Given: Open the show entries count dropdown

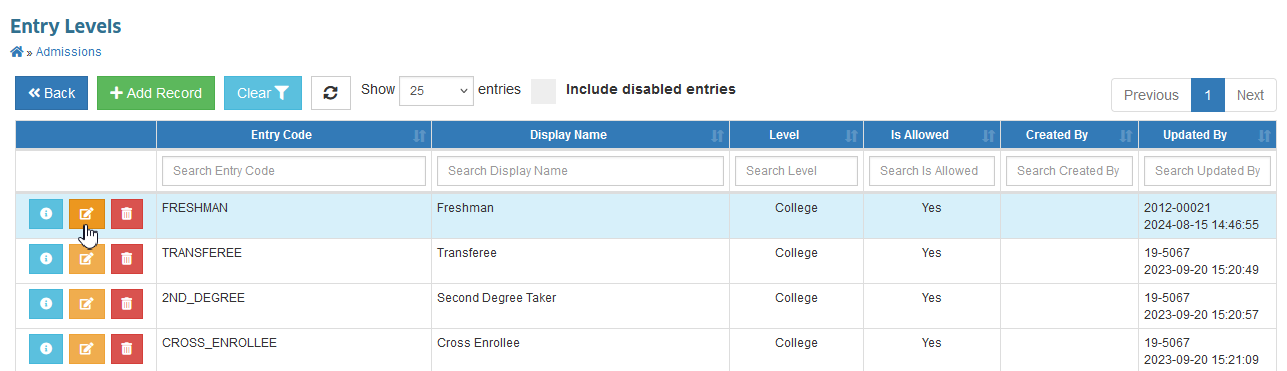Looking at the screenshot, I should (x=436, y=90).
